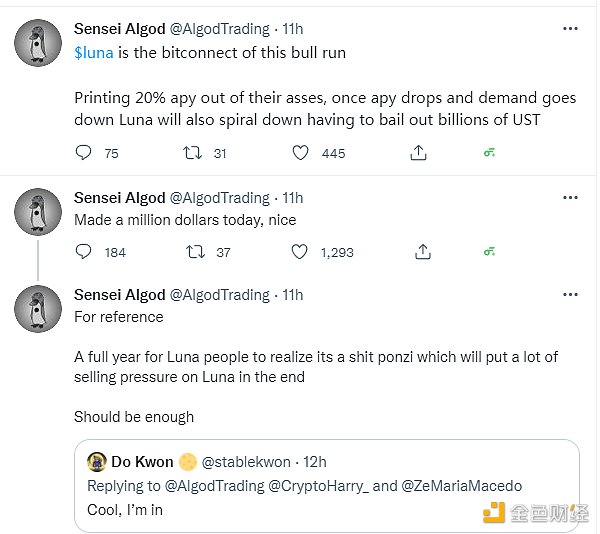Open more options on 'For reference' tweet

pyautogui.click(x=570, y=294)
